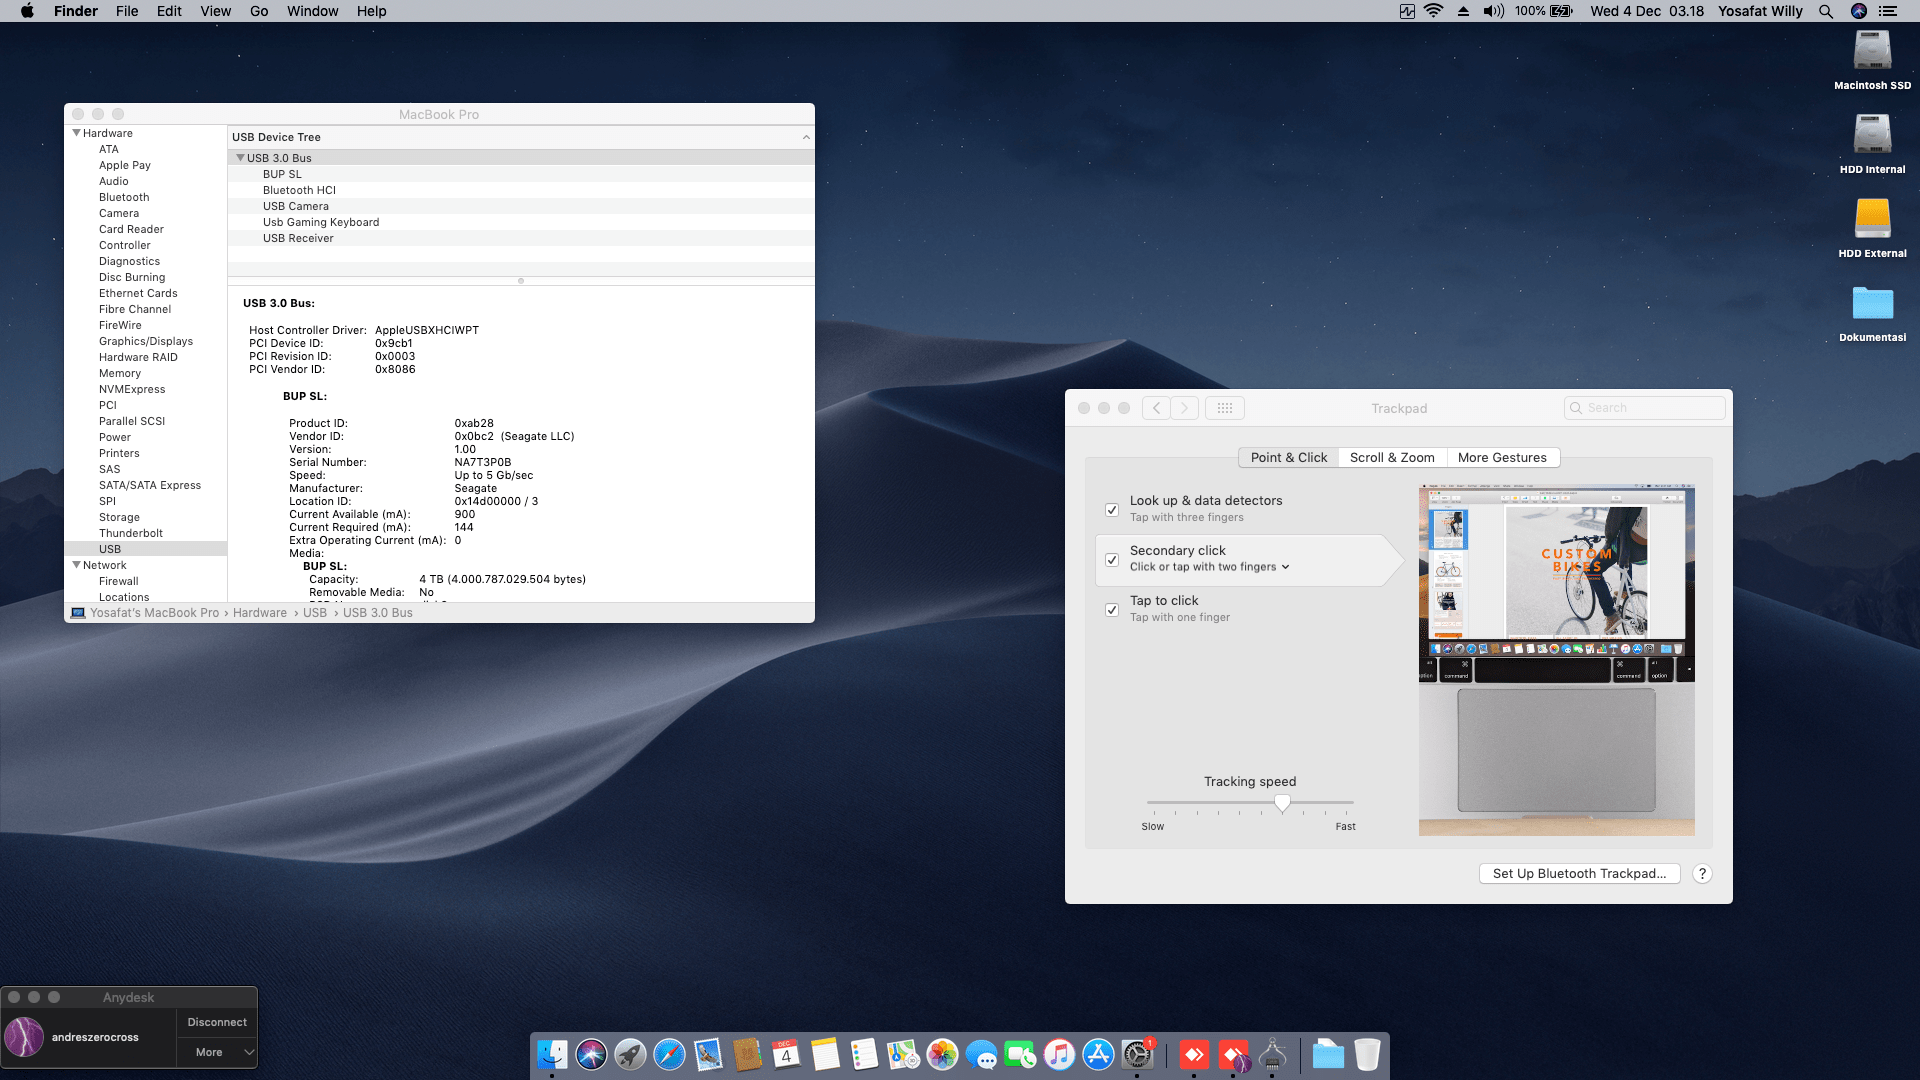Screen dimensions: 1920x1080
Task: Open Safari from the Dock
Action: pos(669,1054)
